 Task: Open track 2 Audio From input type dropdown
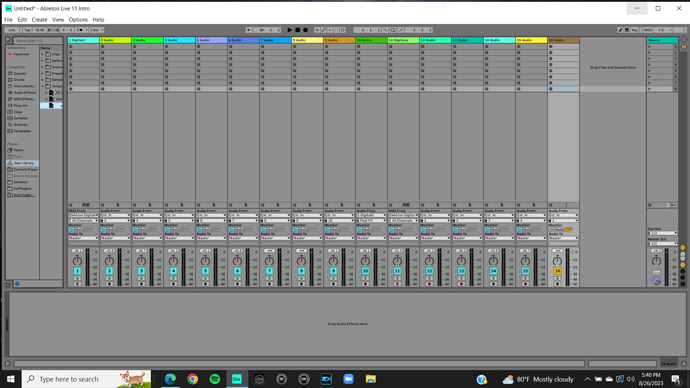click(x=115, y=215)
